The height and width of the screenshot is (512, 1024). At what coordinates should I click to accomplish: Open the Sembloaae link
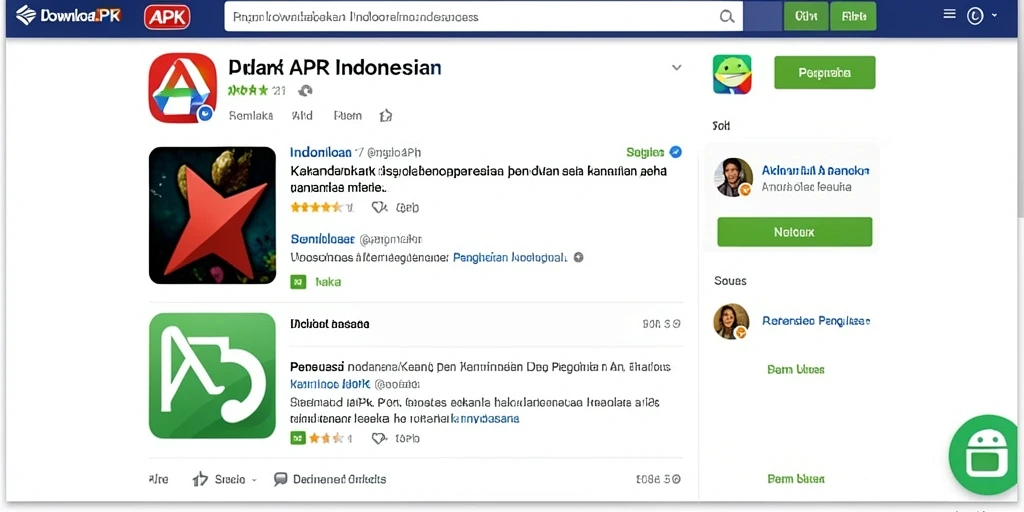point(323,239)
